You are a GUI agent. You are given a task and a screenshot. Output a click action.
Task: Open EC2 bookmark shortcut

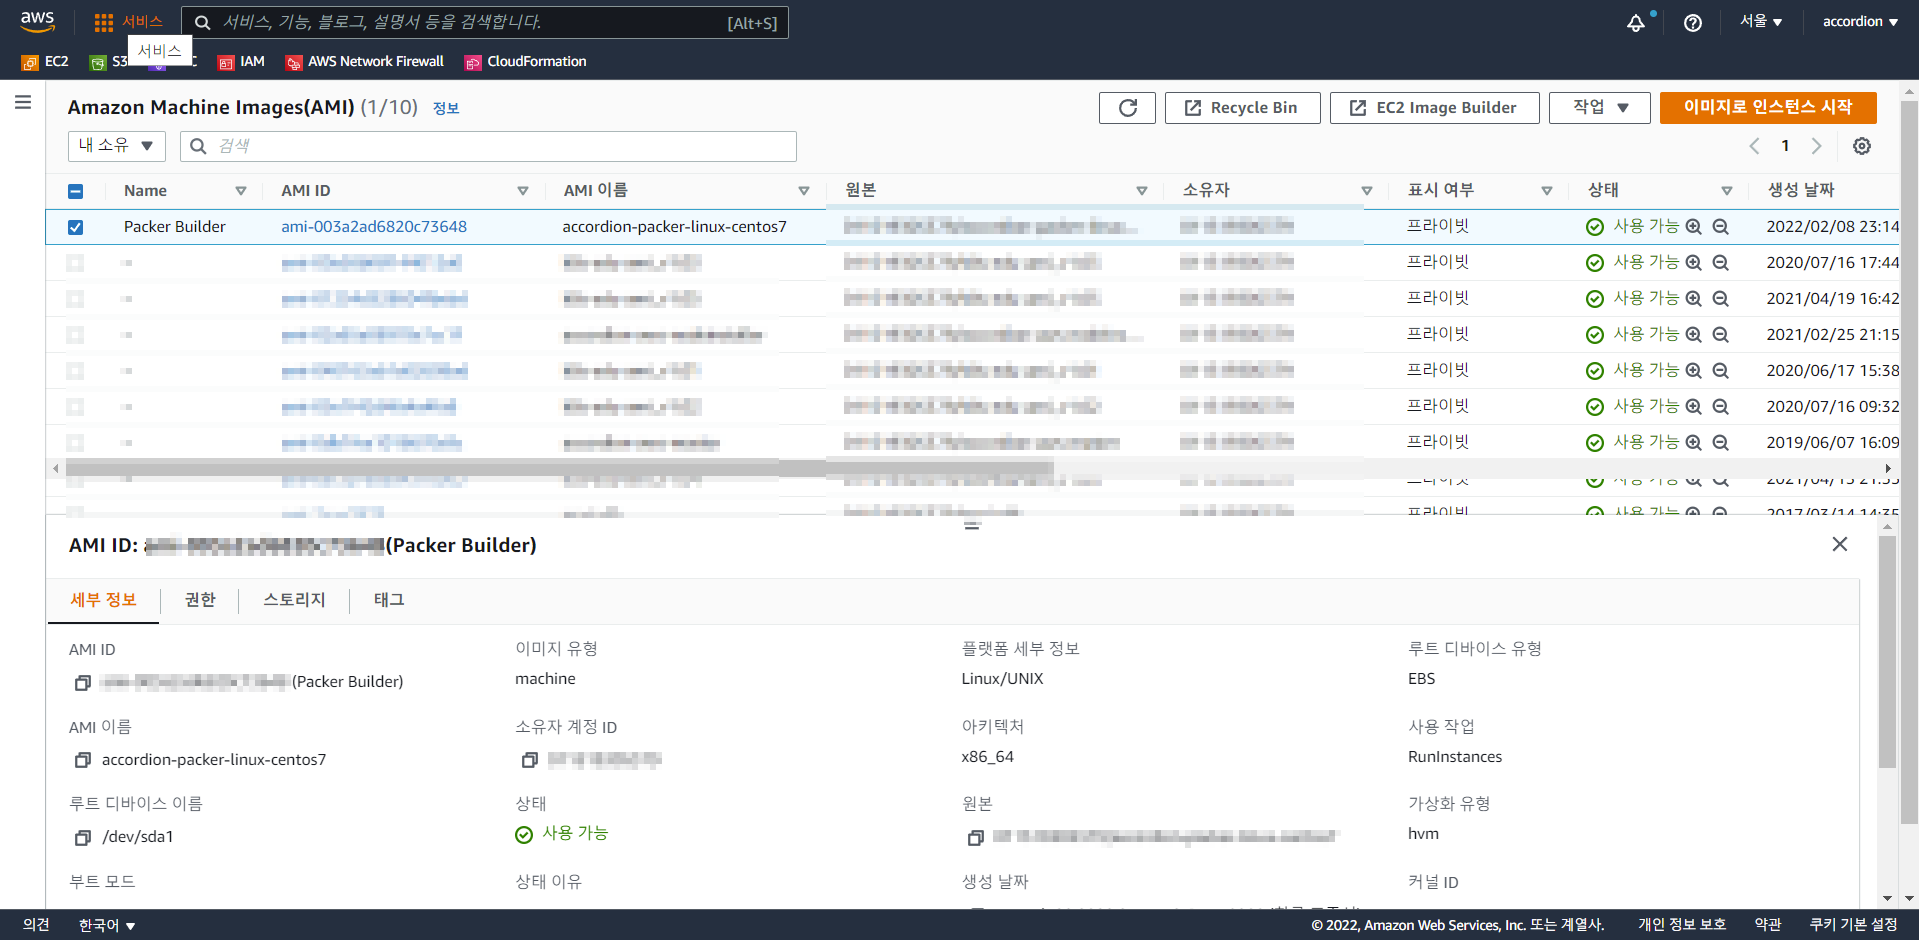tap(45, 62)
